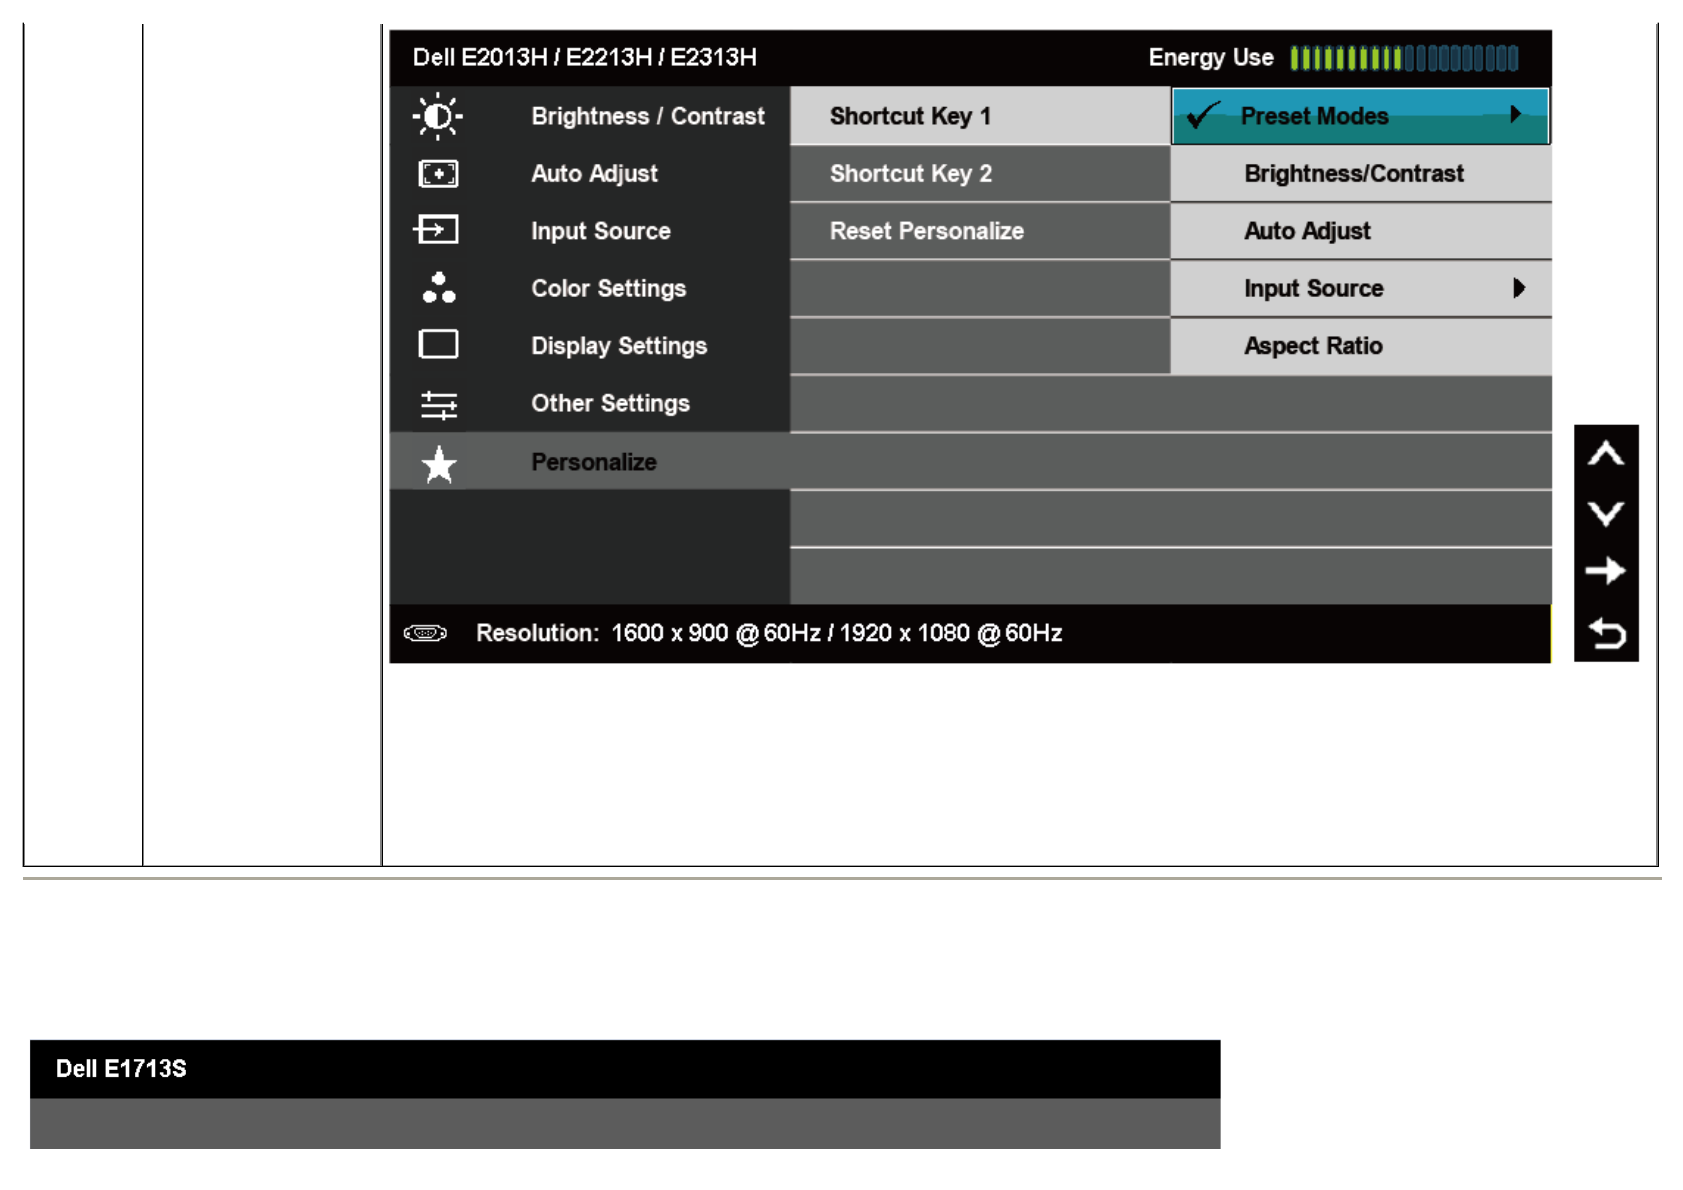Image resolution: width=1683 pixels, height=1190 pixels.
Task: Click the Energy Use level bar
Action: [1404, 58]
